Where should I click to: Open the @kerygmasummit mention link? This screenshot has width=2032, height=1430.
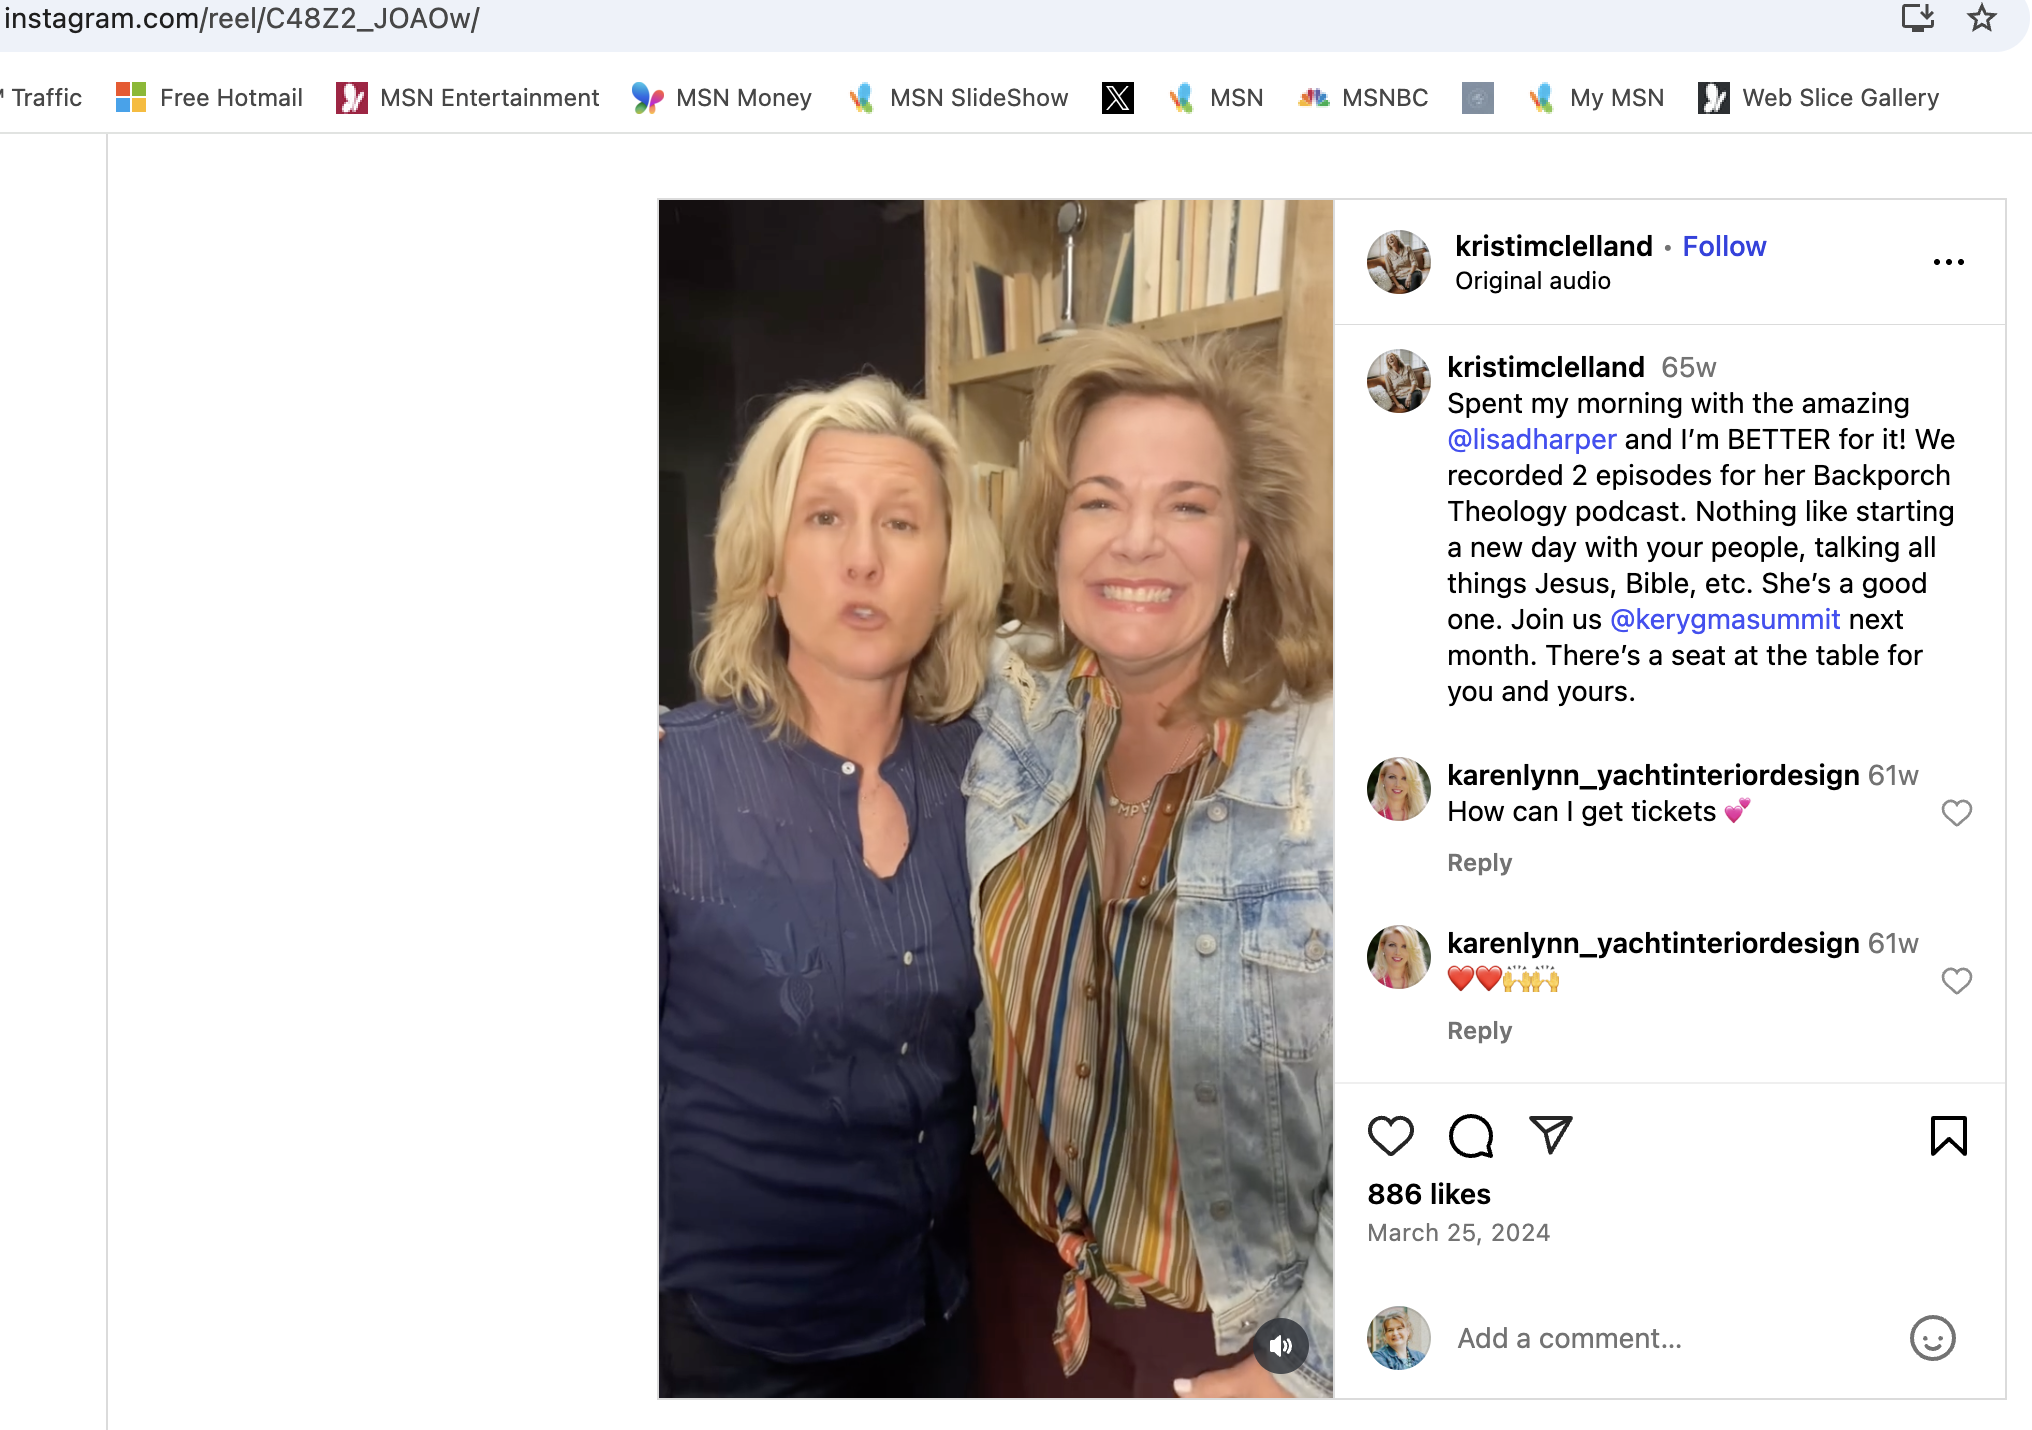pyautogui.click(x=1725, y=619)
